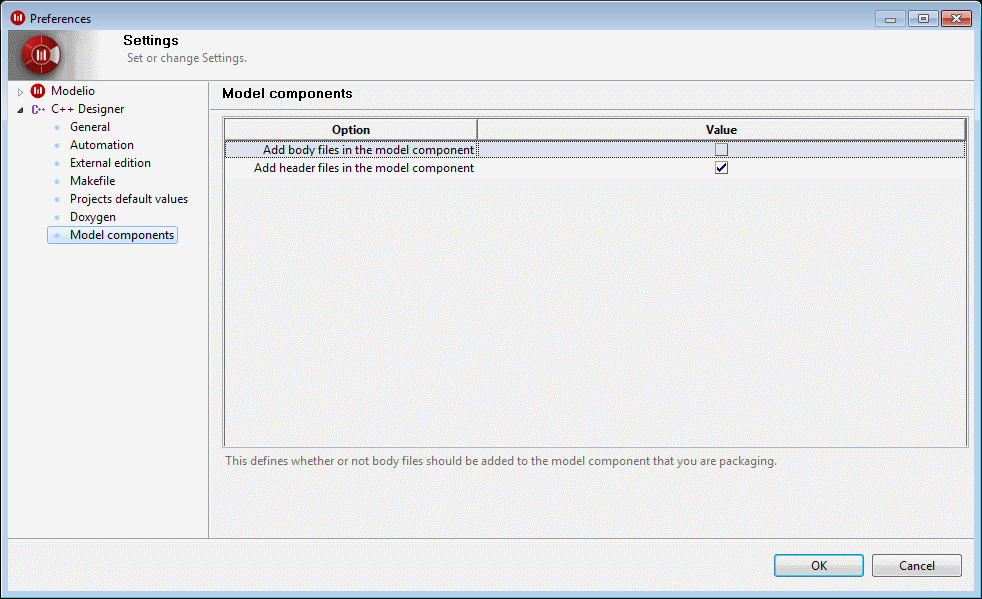Open Makefile settings

pos(93,181)
